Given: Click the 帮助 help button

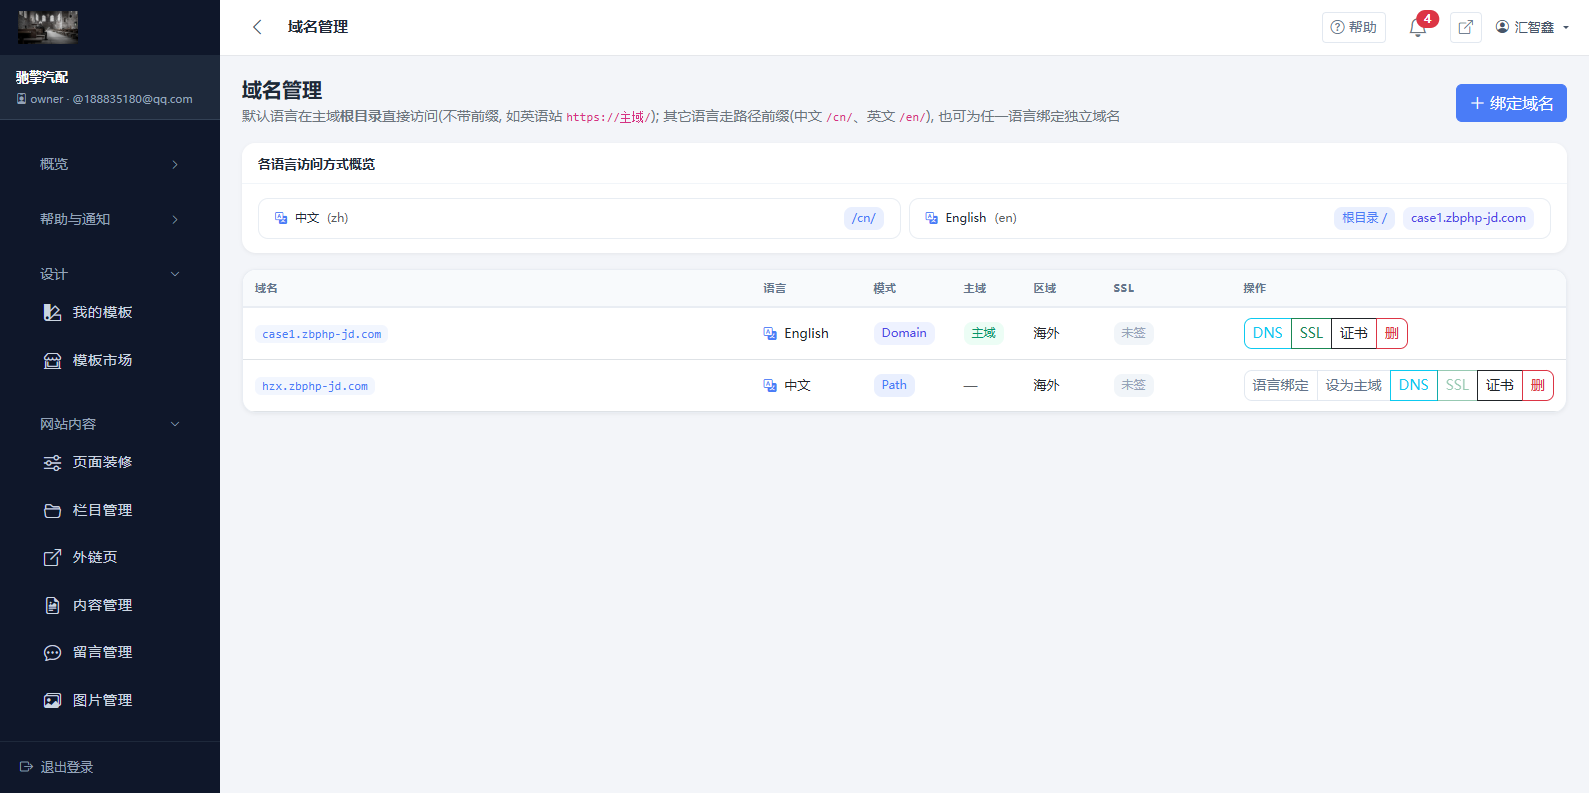Looking at the screenshot, I should 1354,27.
